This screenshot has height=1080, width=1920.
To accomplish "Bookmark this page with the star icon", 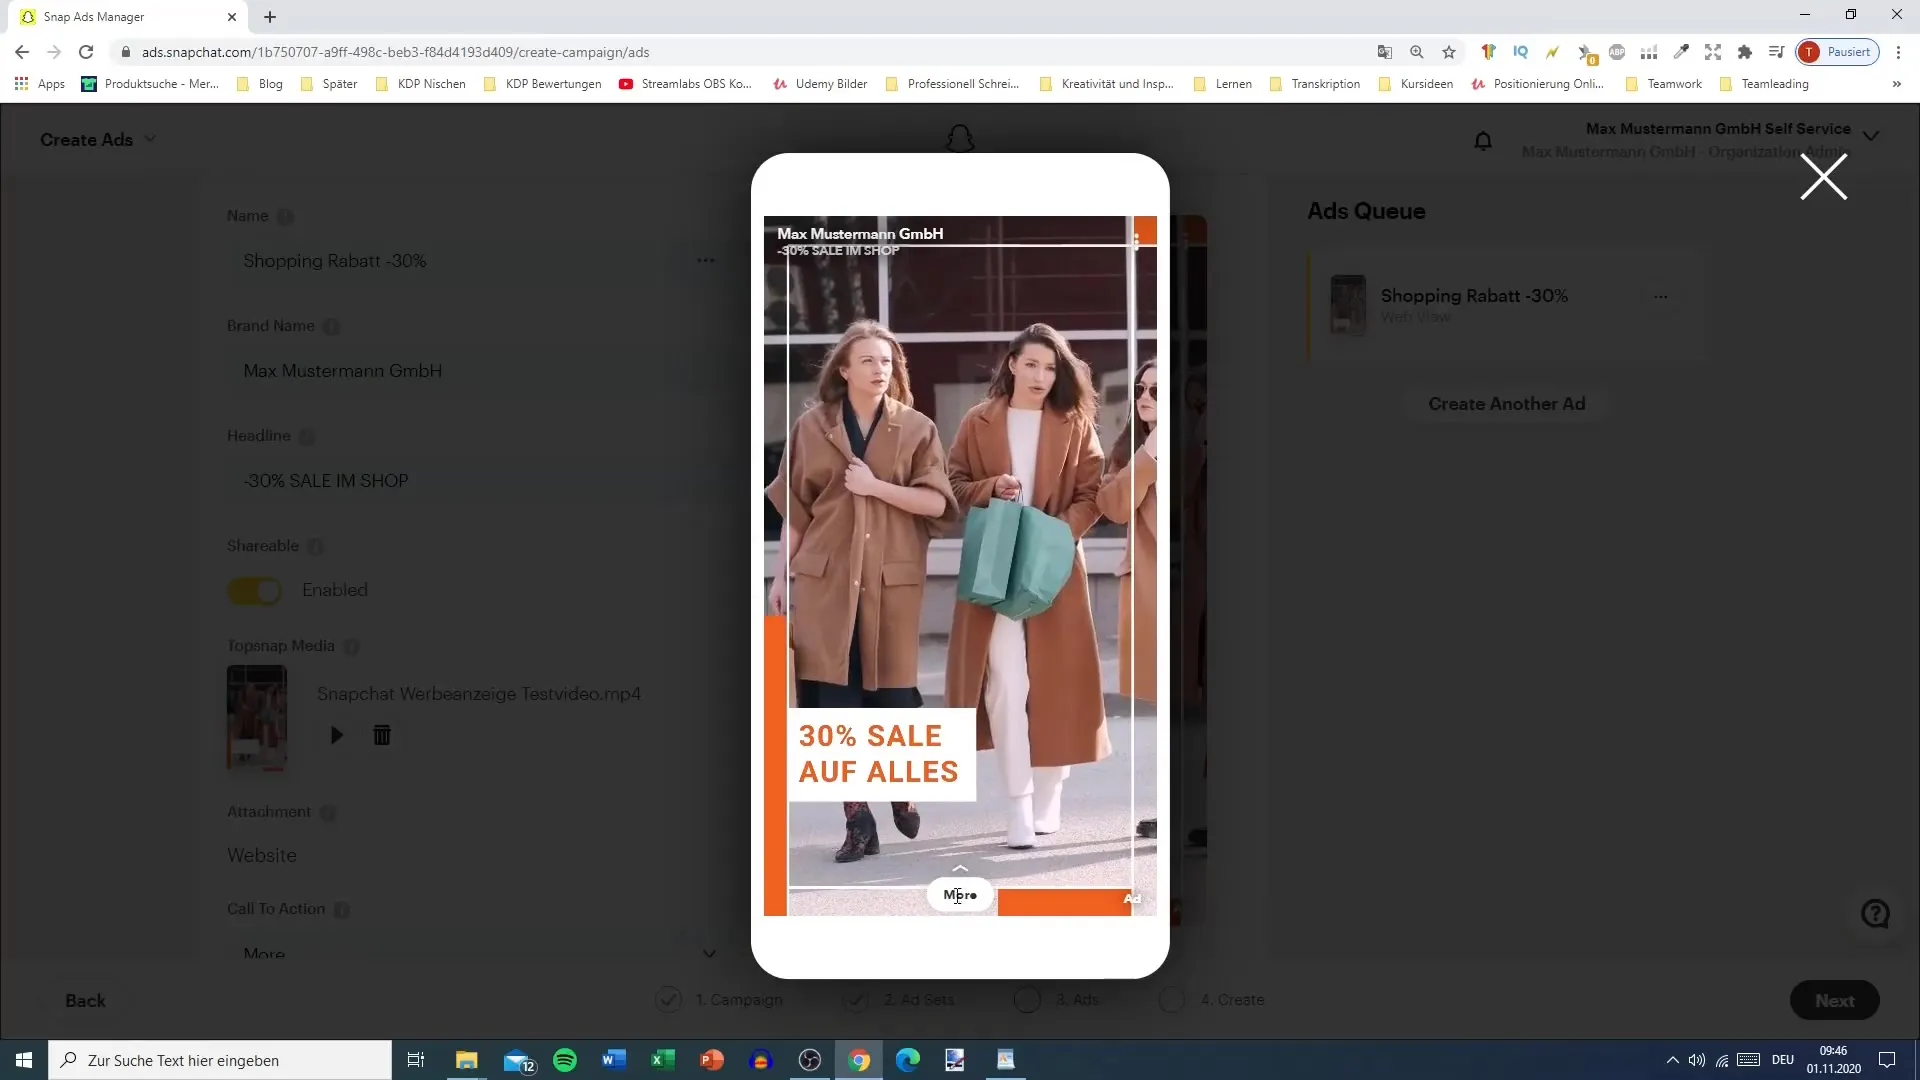I will pyautogui.click(x=1449, y=52).
